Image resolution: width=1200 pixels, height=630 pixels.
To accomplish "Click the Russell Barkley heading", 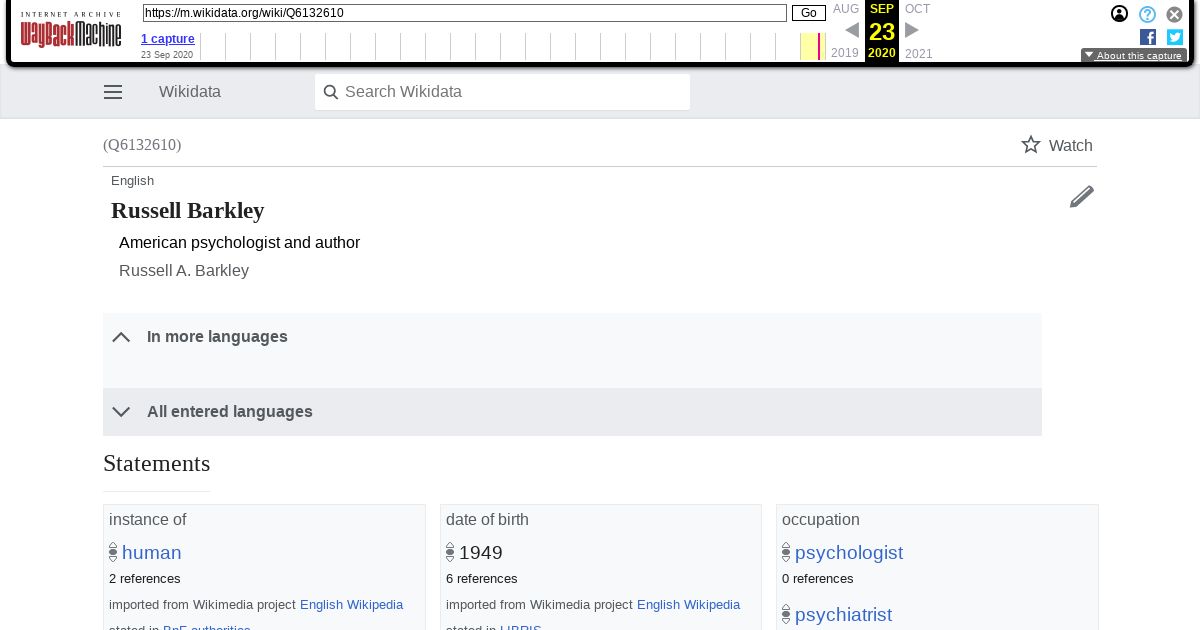I will 188,211.
